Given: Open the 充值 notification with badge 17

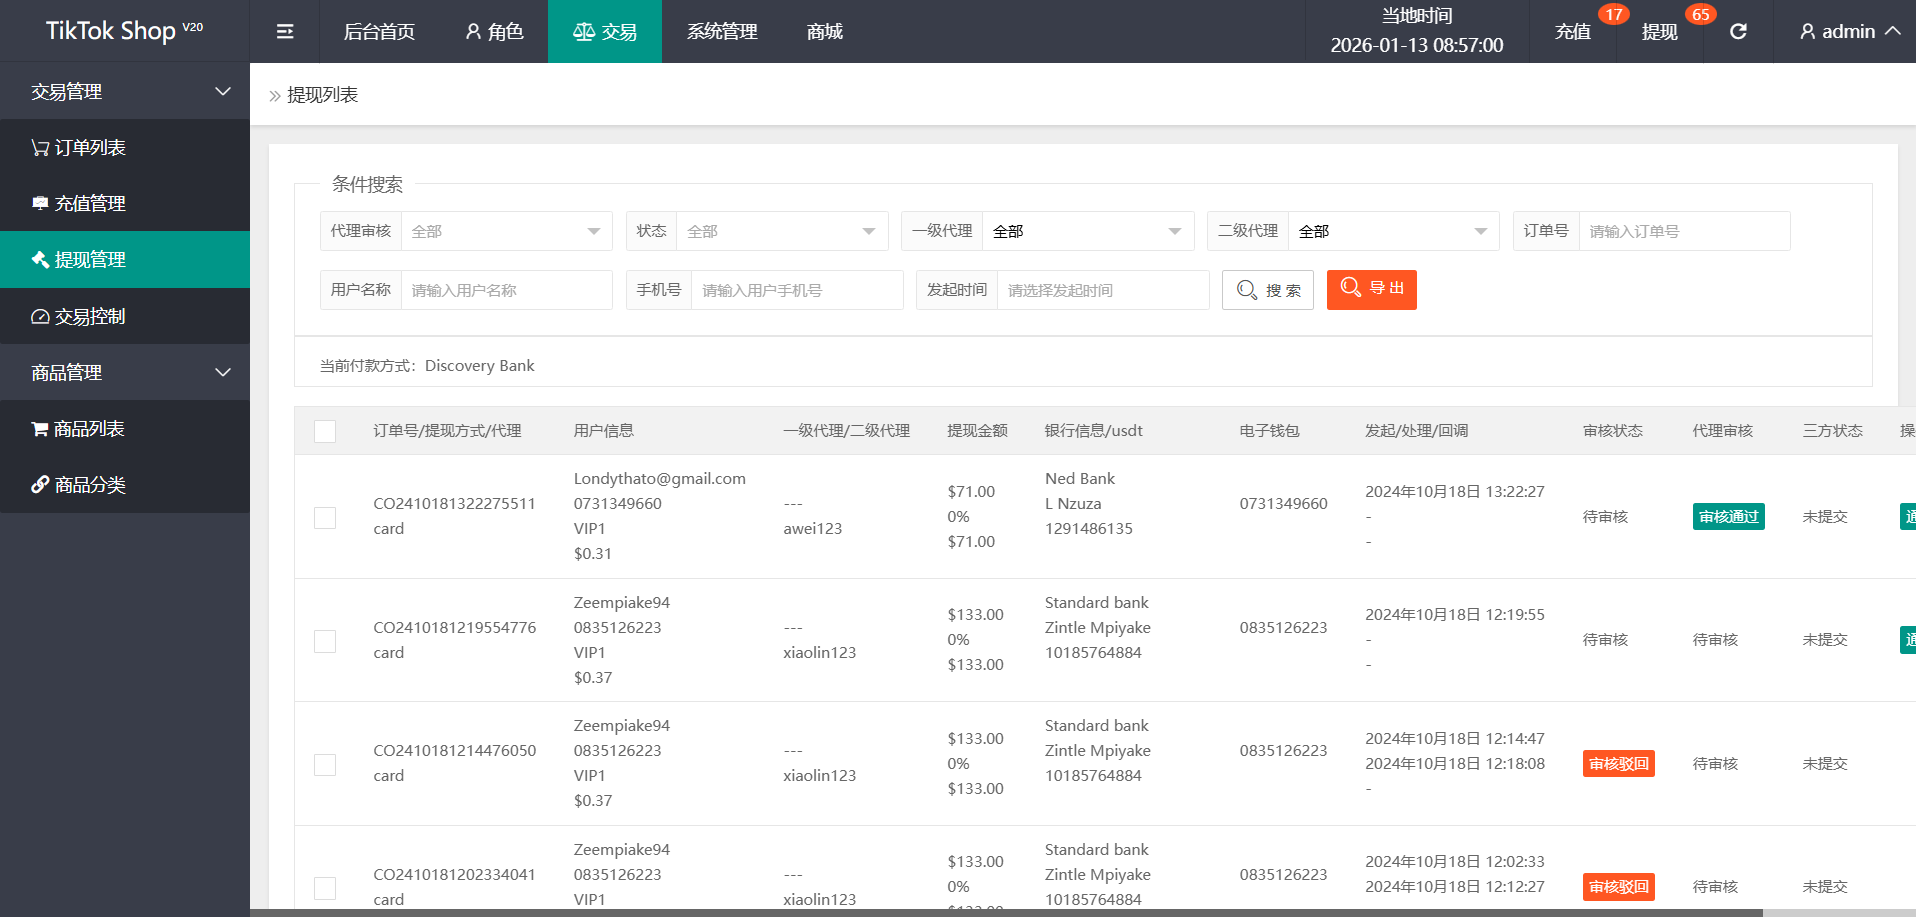Looking at the screenshot, I should [x=1573, y=32].
